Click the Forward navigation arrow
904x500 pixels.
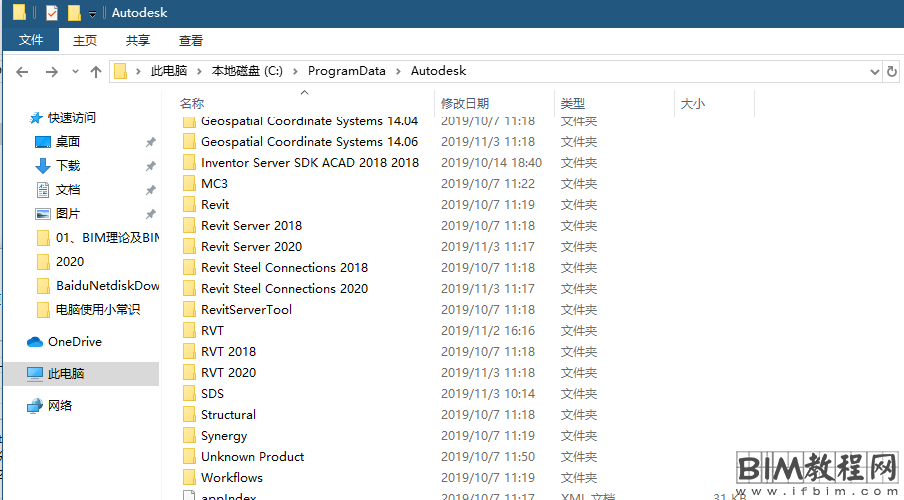coord(51,72)
